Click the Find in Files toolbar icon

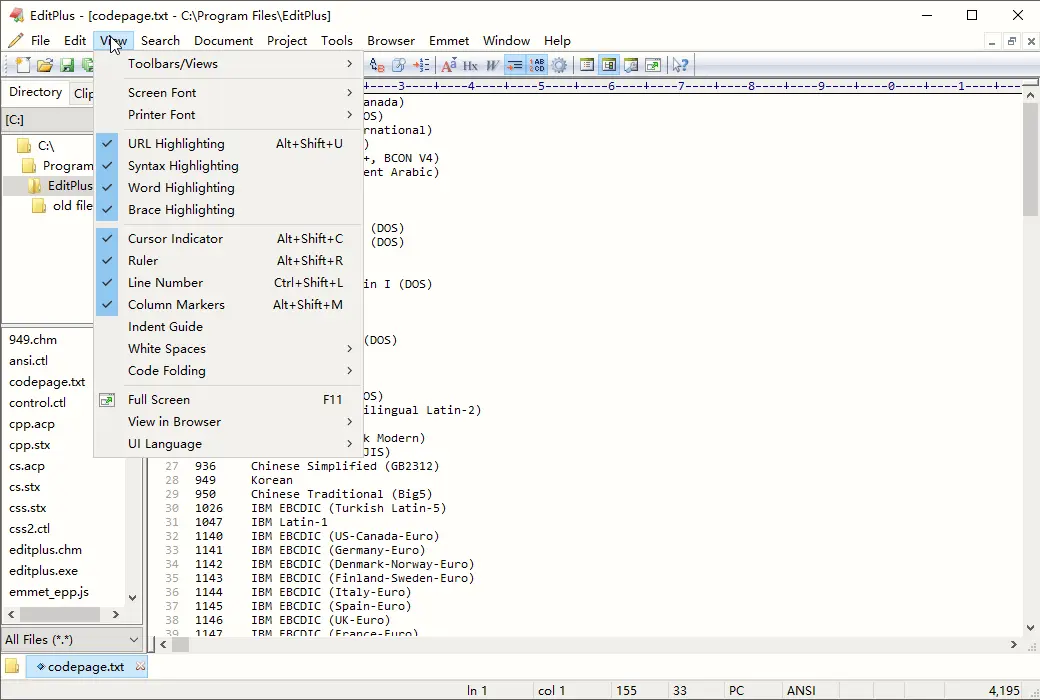click(399, 65)
